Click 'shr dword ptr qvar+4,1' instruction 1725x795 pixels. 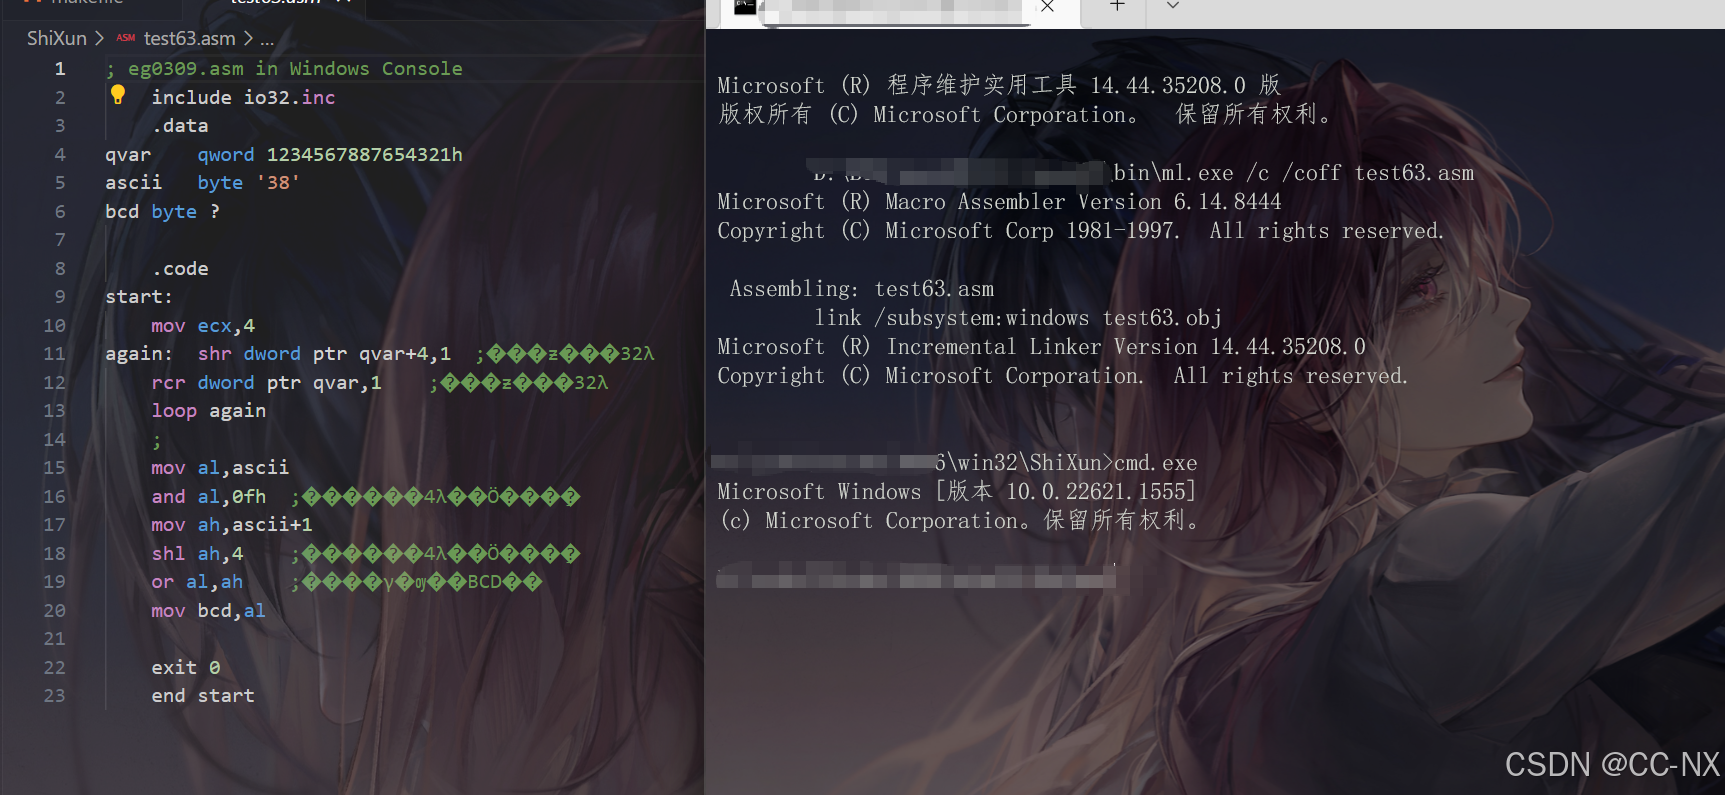[x=324, y=354]
